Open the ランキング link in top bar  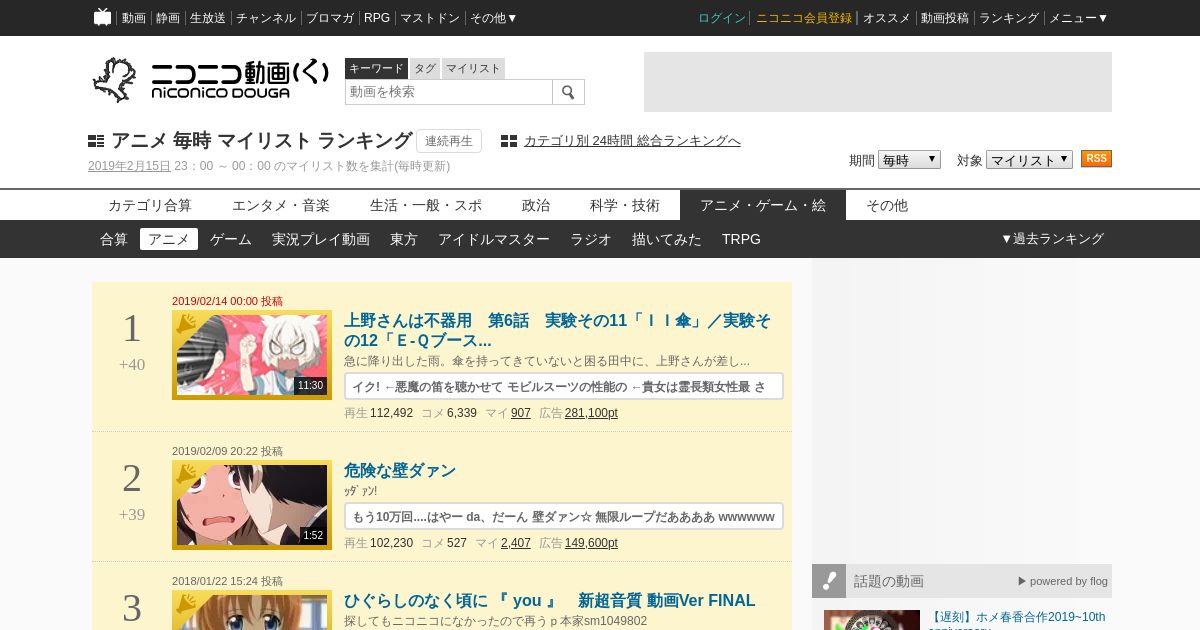tap(1009, 18)
